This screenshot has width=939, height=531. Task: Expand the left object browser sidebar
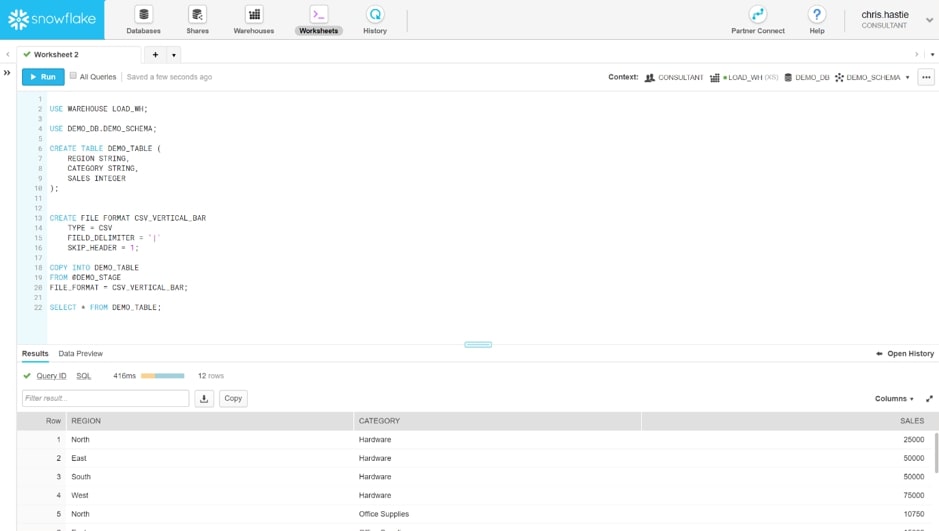tap(7, 73)
